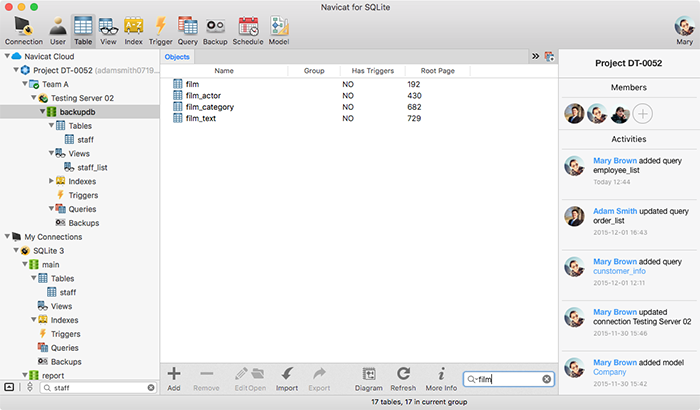Open the Schedule toolbar icon
The height and width of the screenshot is (410, 700).
coord(248,30)
